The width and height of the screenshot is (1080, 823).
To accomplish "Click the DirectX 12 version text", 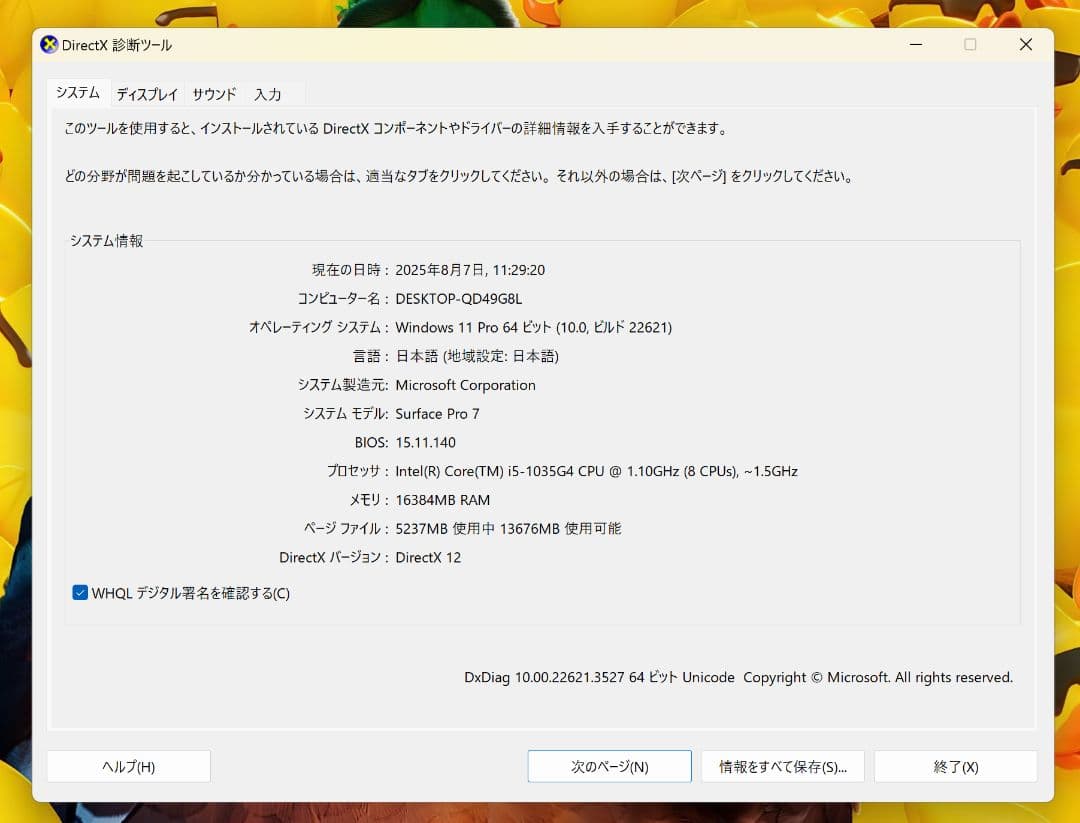I will 431,557.
